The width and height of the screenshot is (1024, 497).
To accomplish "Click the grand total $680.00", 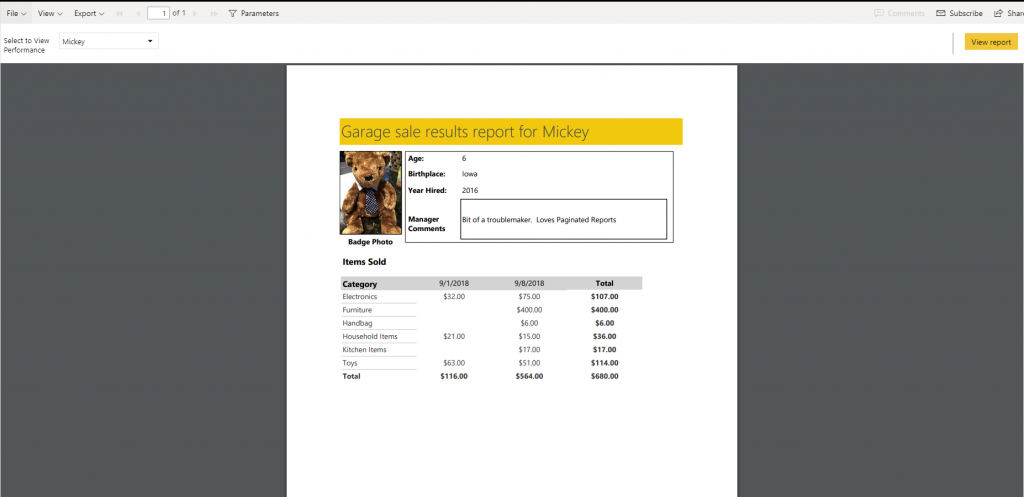I will click(605, 376).
